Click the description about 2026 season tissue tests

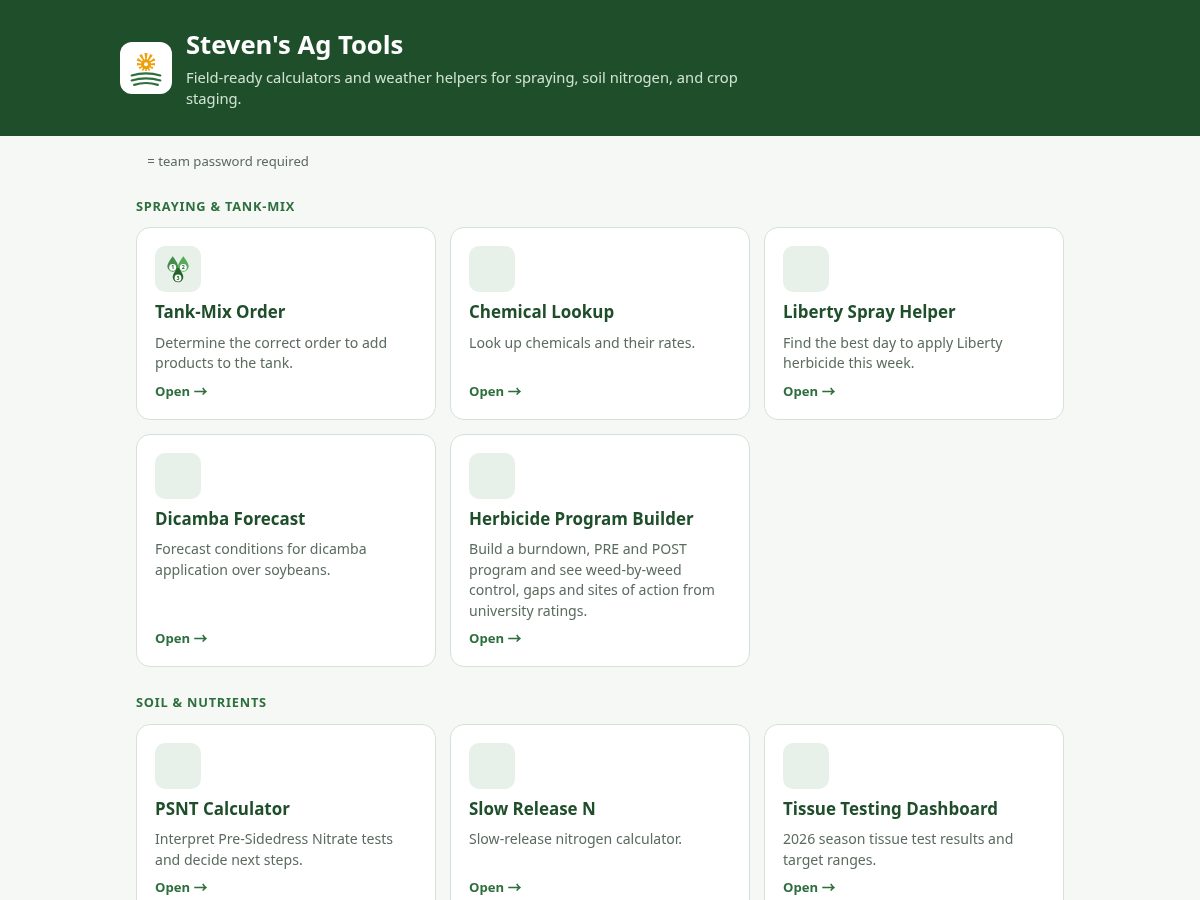coord(898,849)
